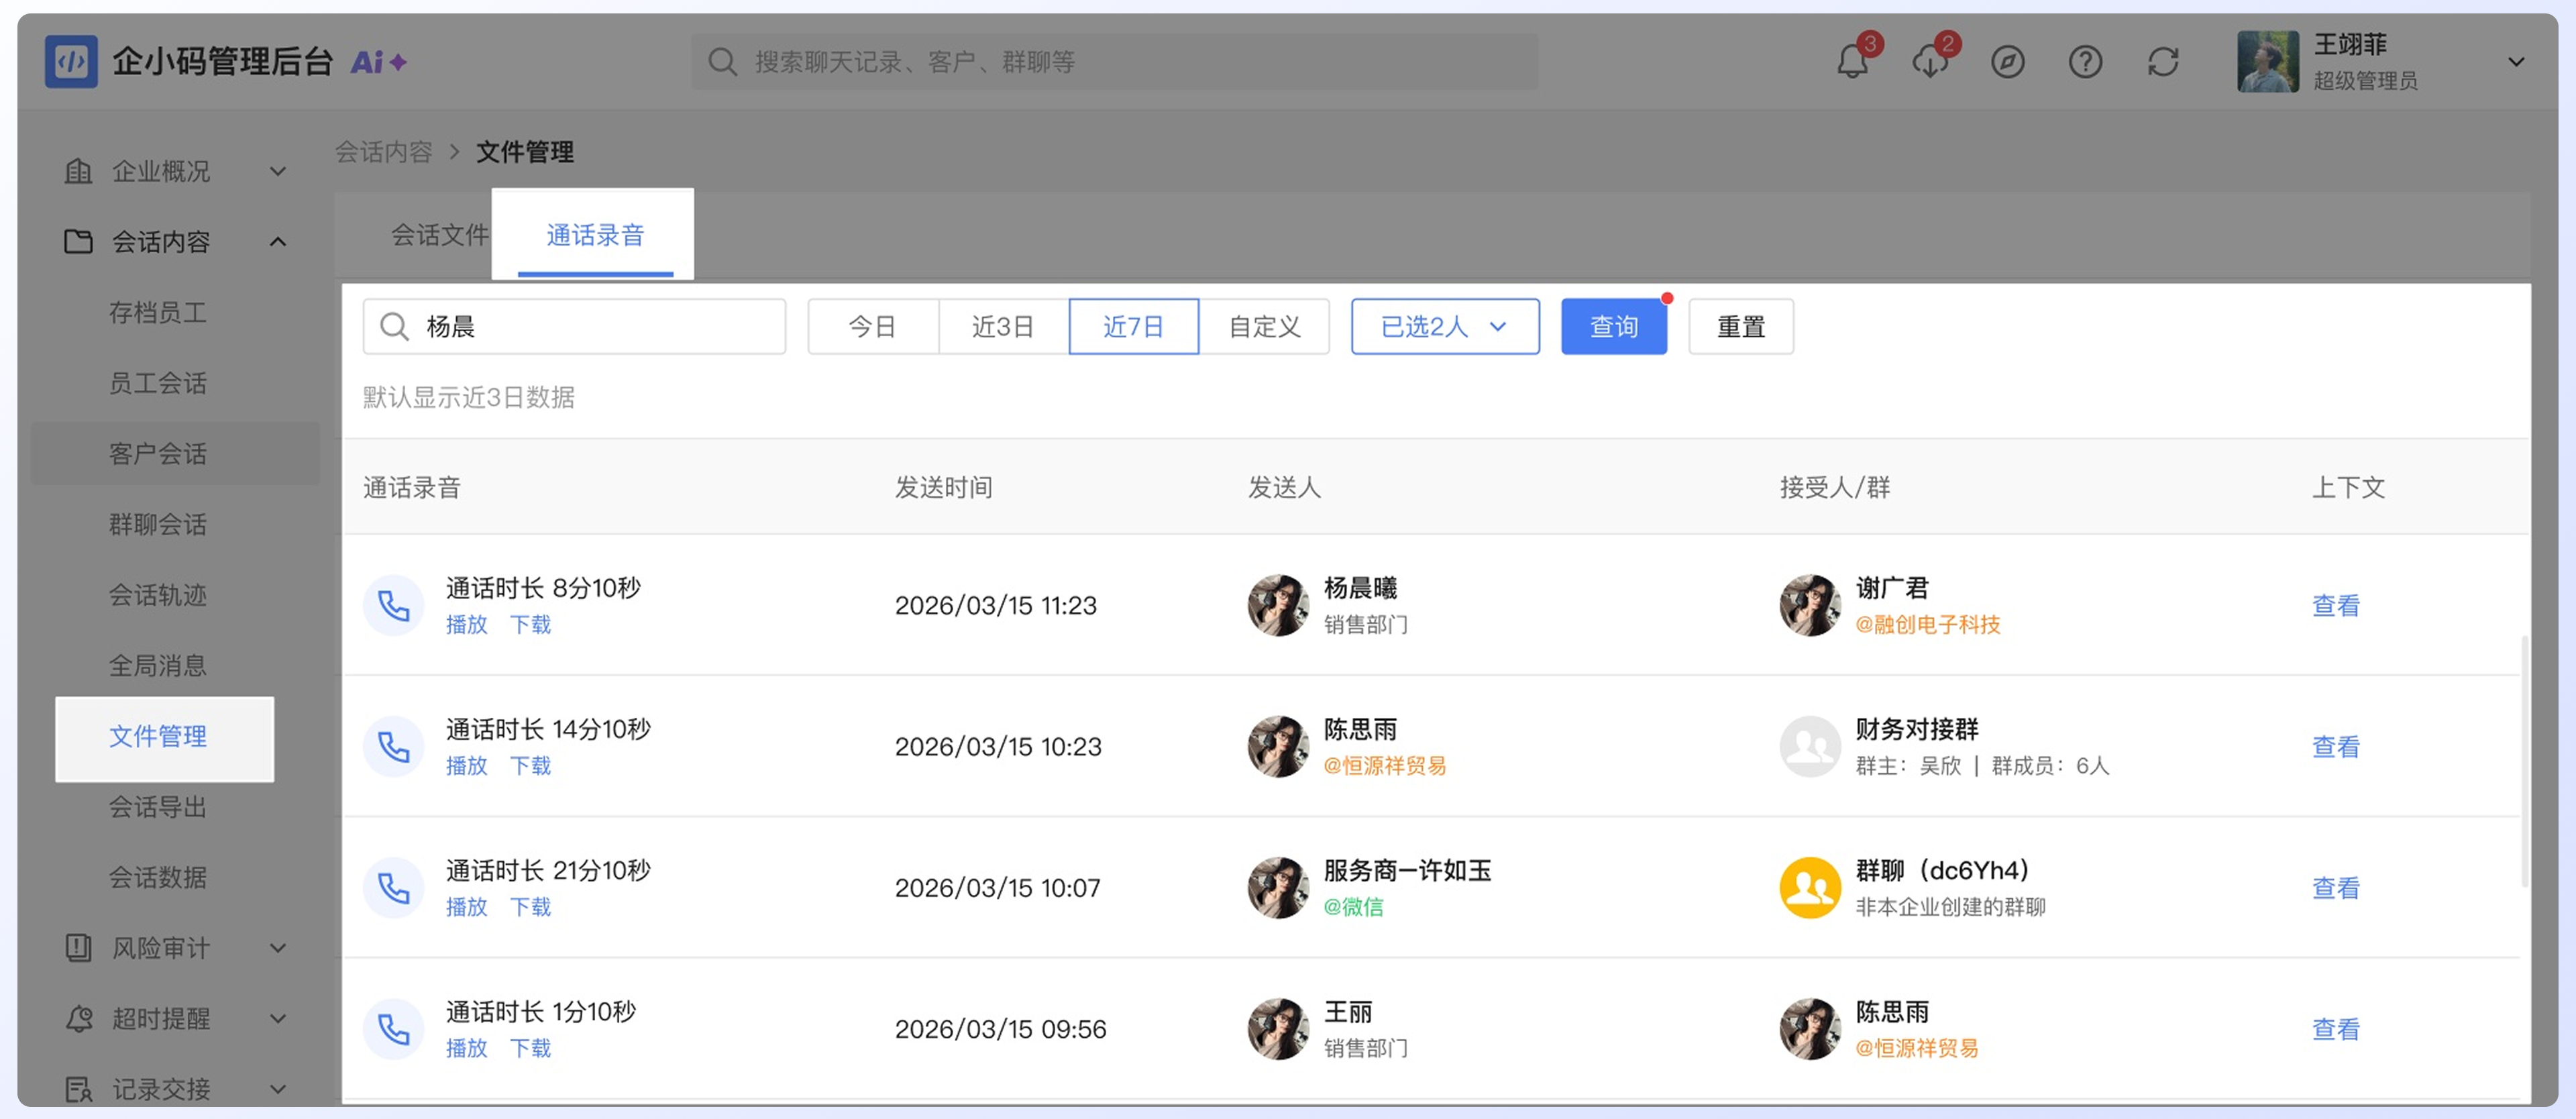Click the 查询 button
The width and height of the screenshot is (2576, 1119).
[1614, 327]
